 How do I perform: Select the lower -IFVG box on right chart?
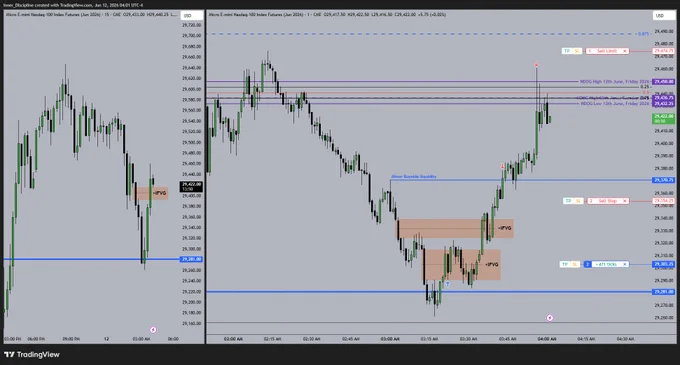point(462,264)
